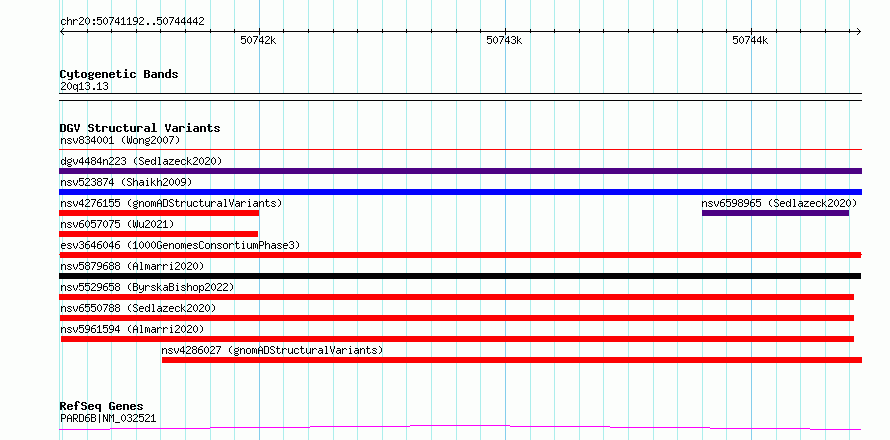Open the nsv523874 (Shaikh2009) label
The width and height of the screenshot is (890, 440).
pos(126,182)
